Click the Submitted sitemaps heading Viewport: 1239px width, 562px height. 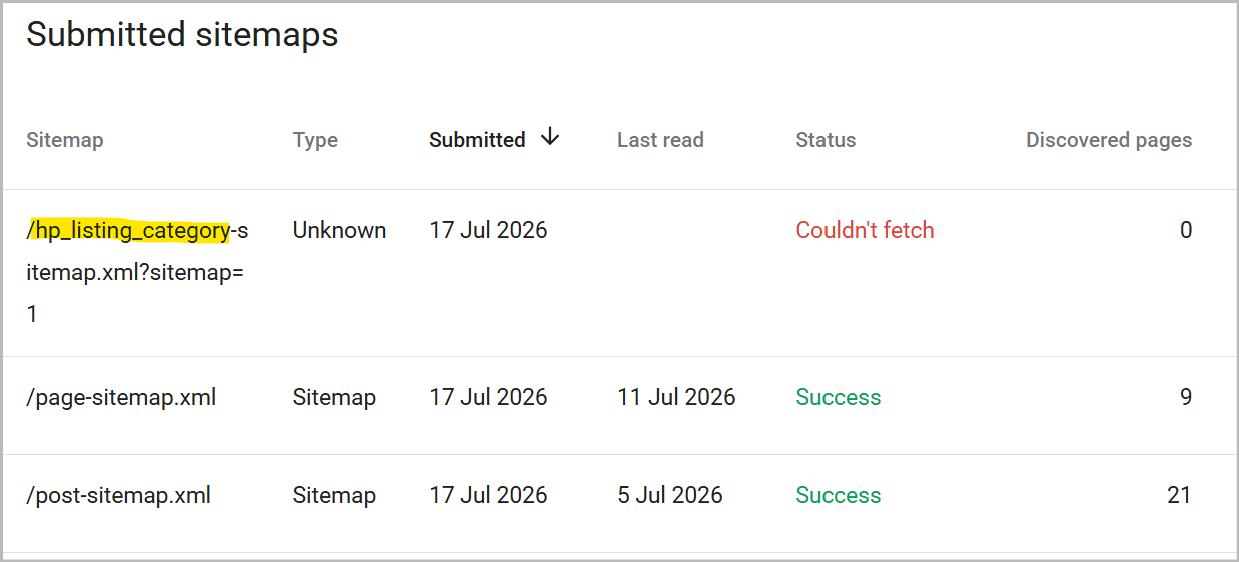click(x=182, y=35)
